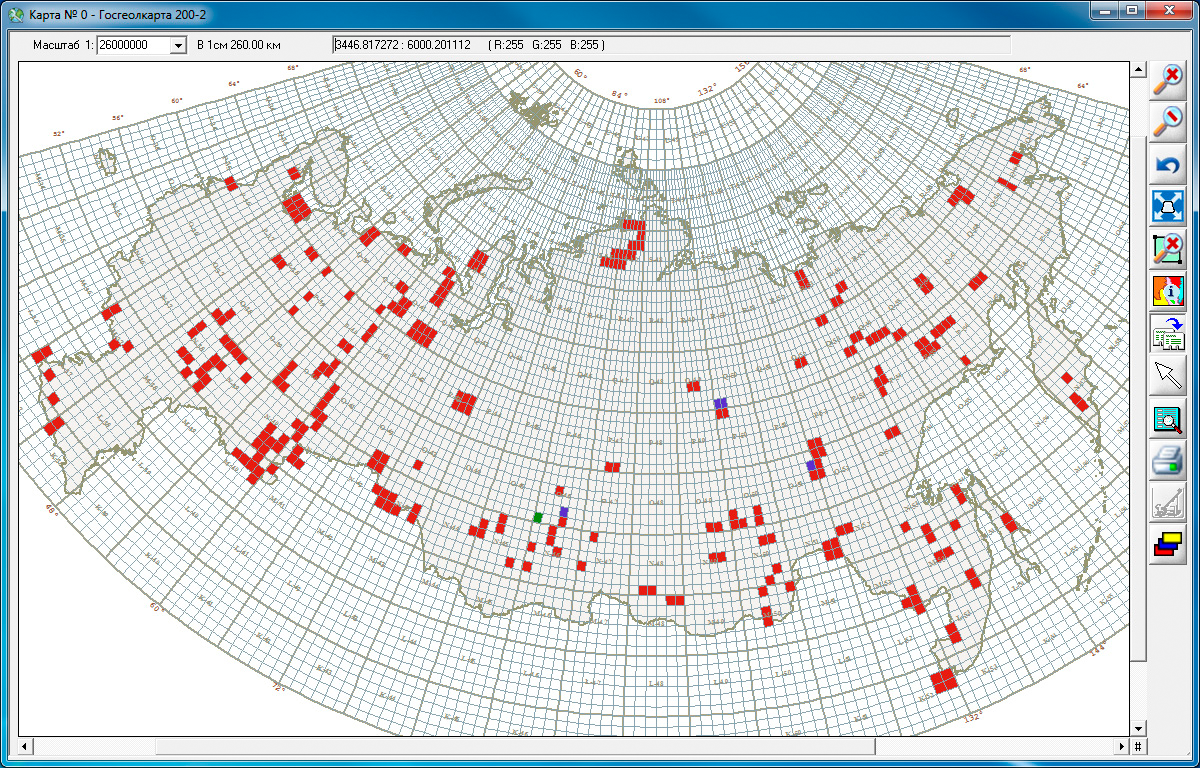Maximize the Госгеолкарта window
The height and width of the screenshot is (768, 1200).
pyautogui.click(x=1132, y=9)
